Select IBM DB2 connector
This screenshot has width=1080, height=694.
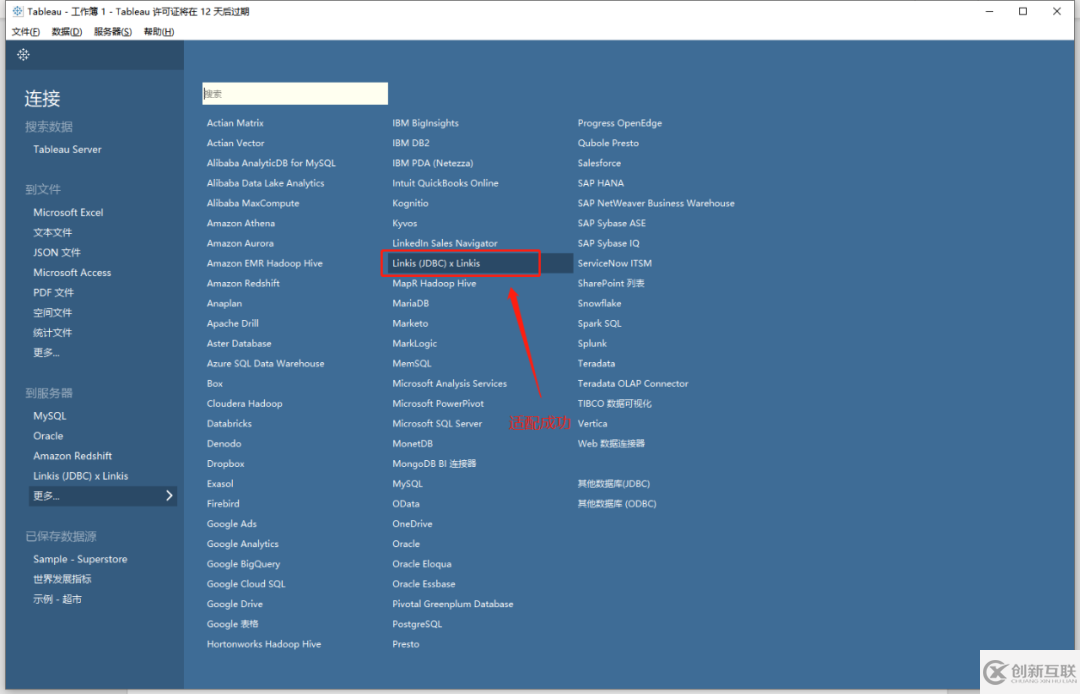[x=411, y=143]
